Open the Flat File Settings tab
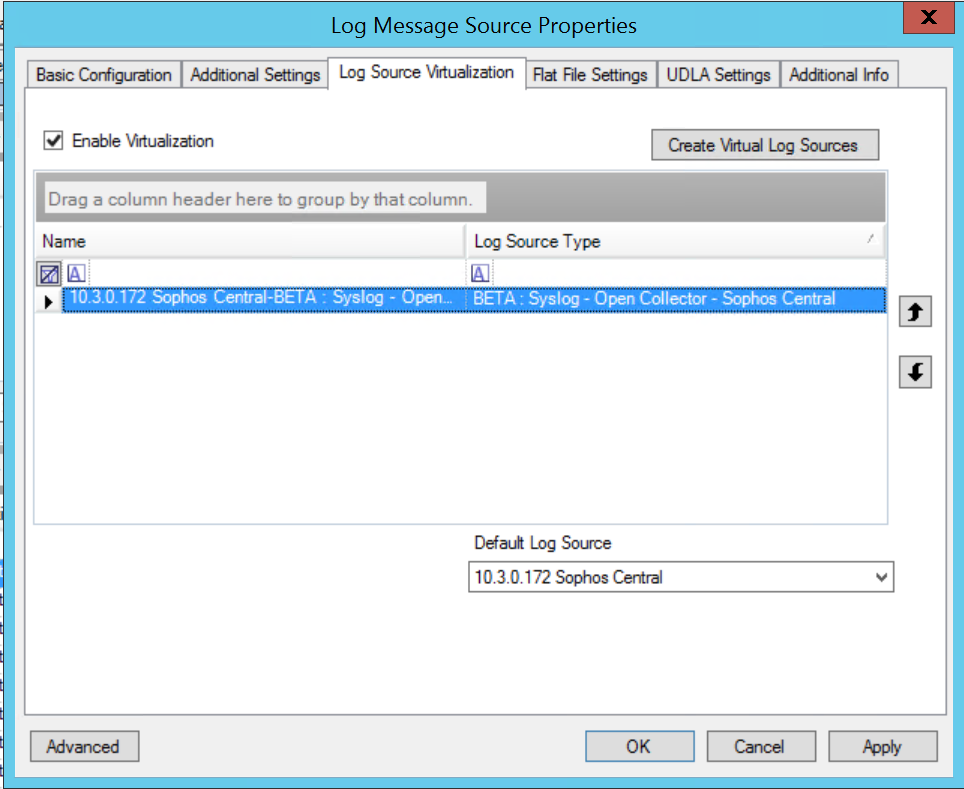964x789 pixels. (x=590, y=75)
